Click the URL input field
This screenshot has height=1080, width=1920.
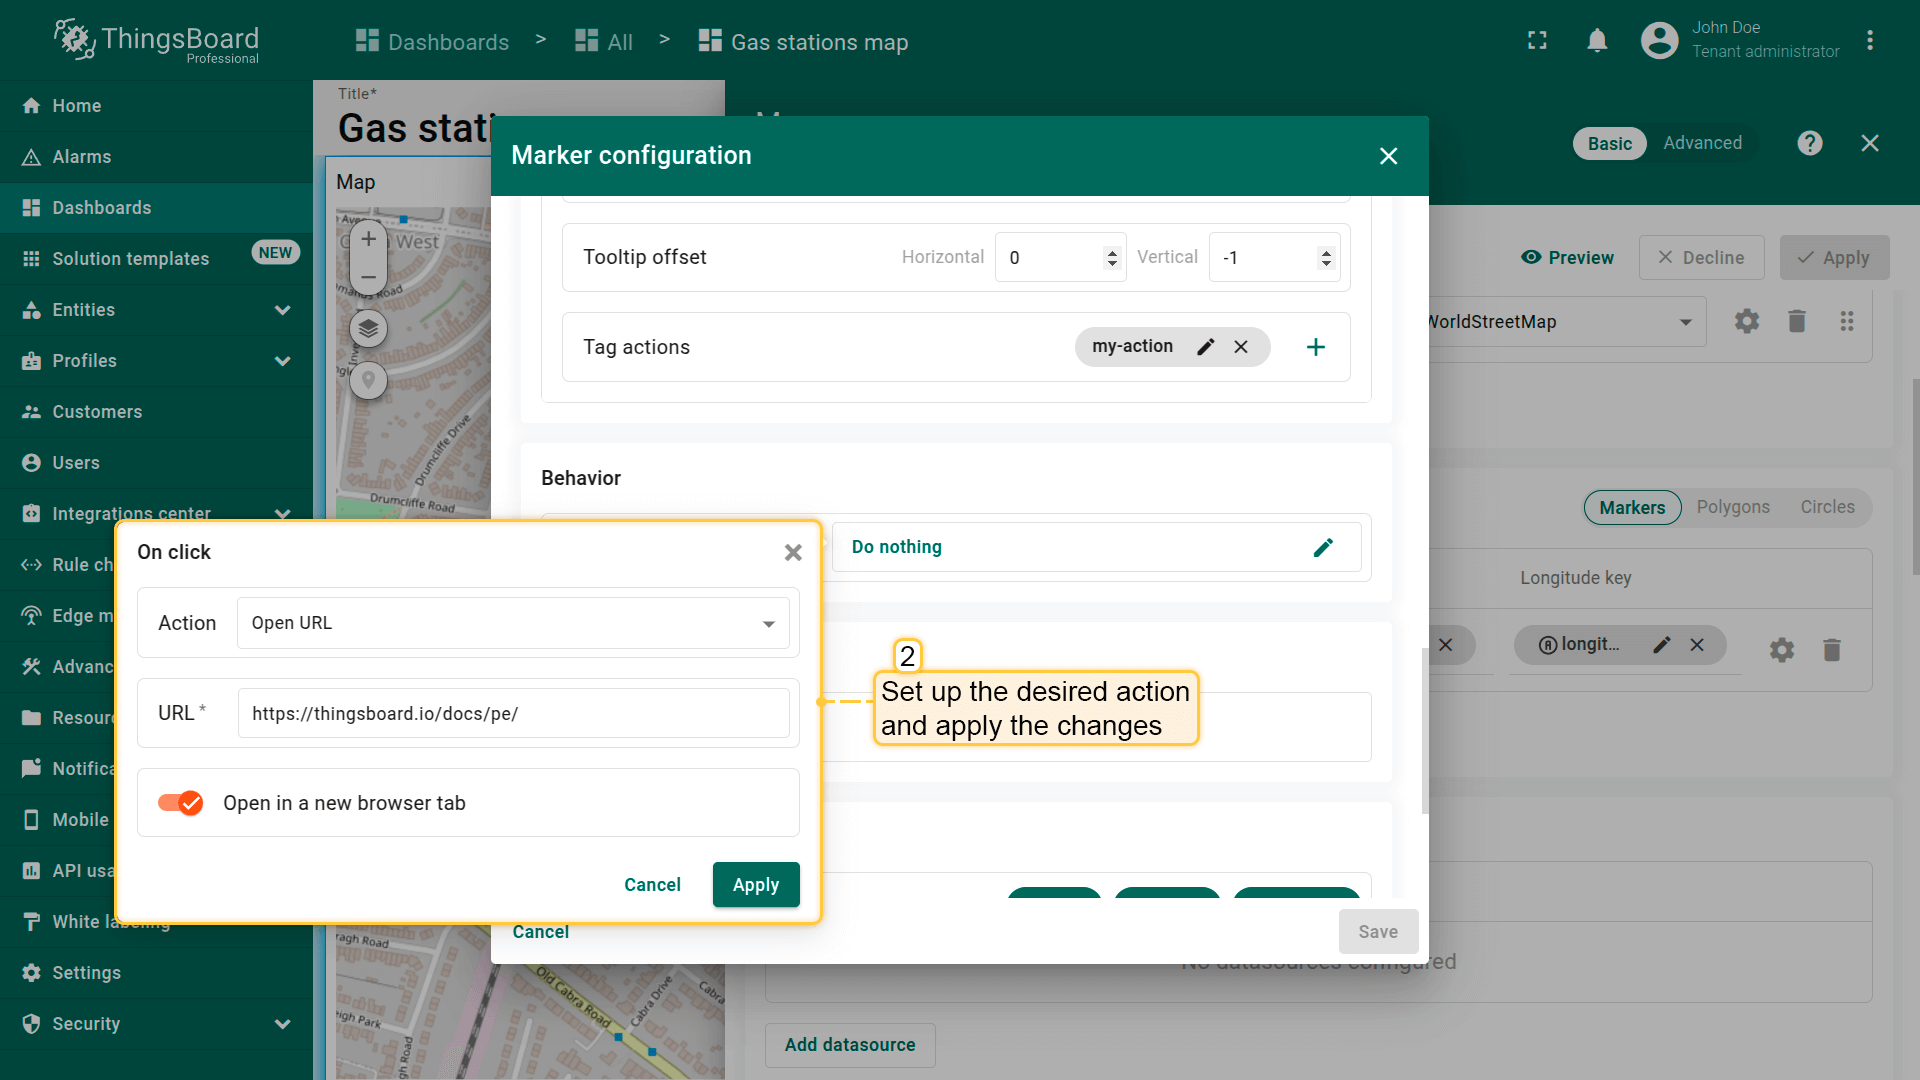pos(512,714)
